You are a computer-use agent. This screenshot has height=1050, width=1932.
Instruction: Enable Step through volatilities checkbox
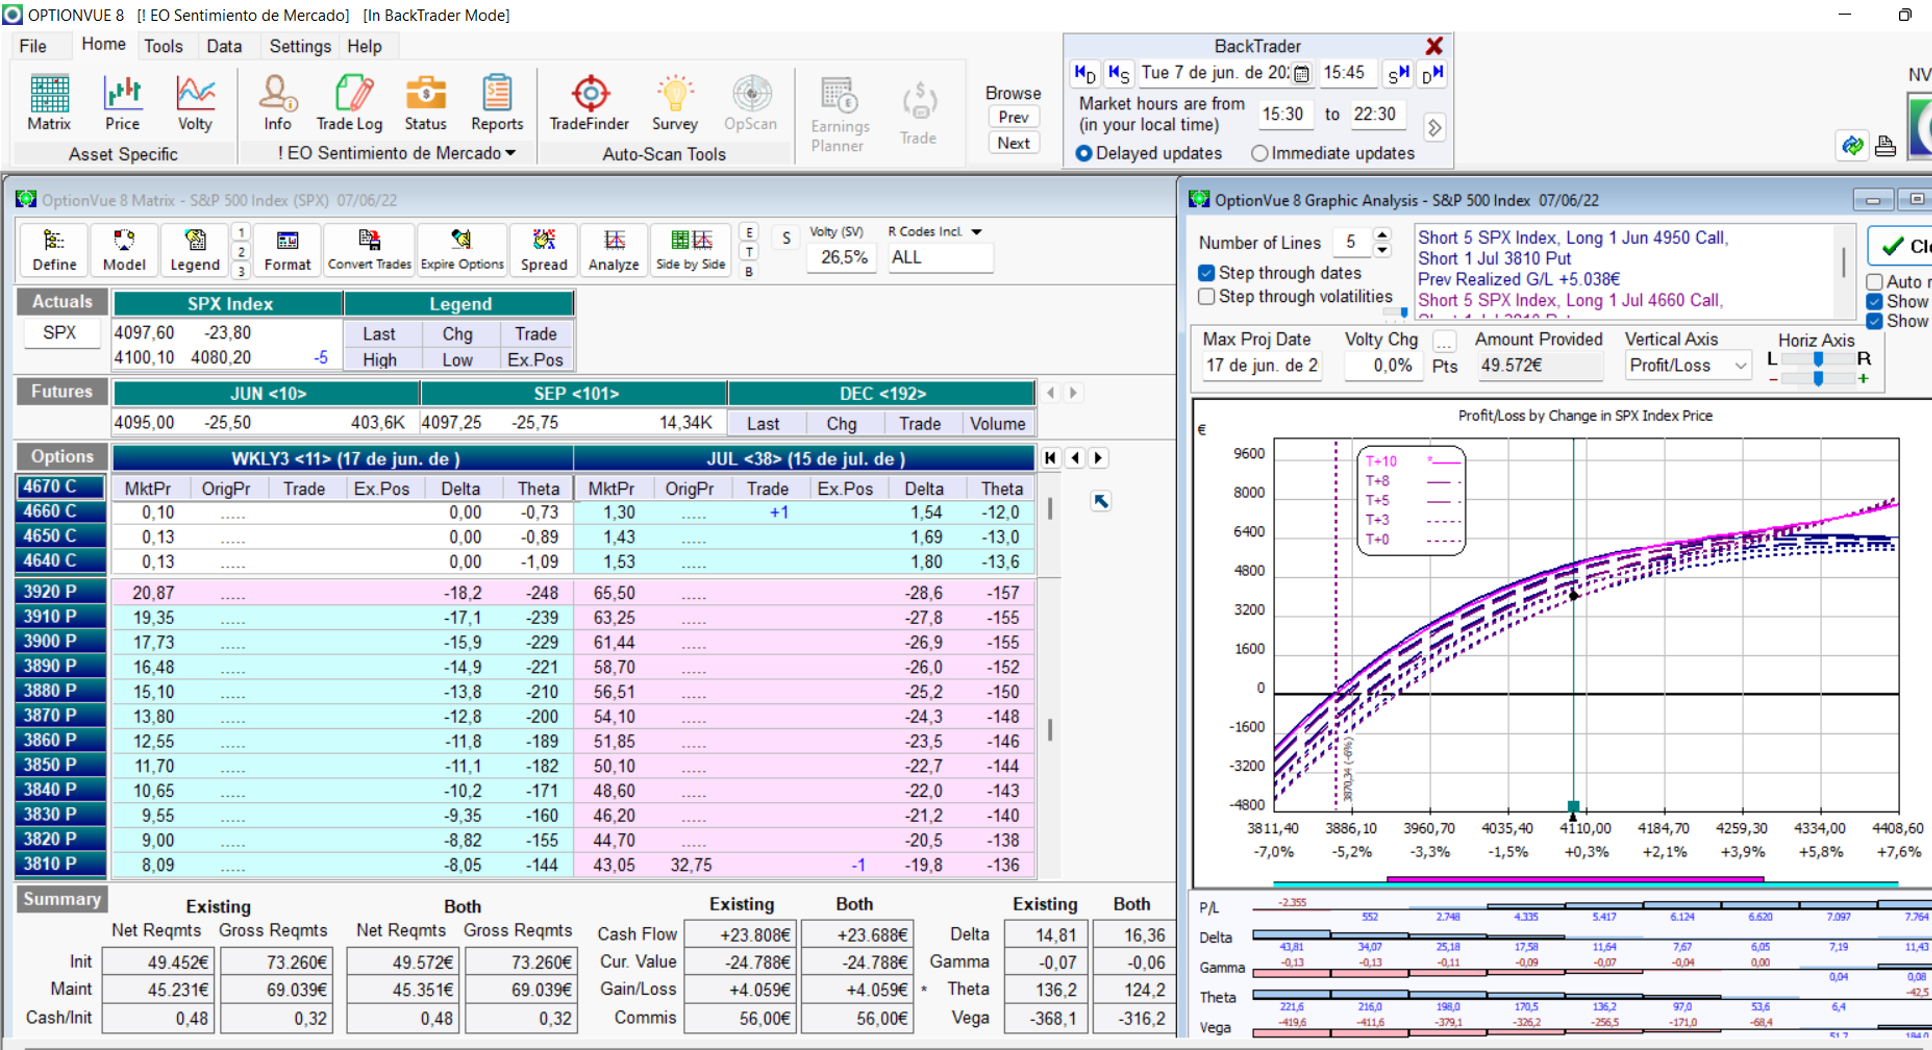(1207, 297)
